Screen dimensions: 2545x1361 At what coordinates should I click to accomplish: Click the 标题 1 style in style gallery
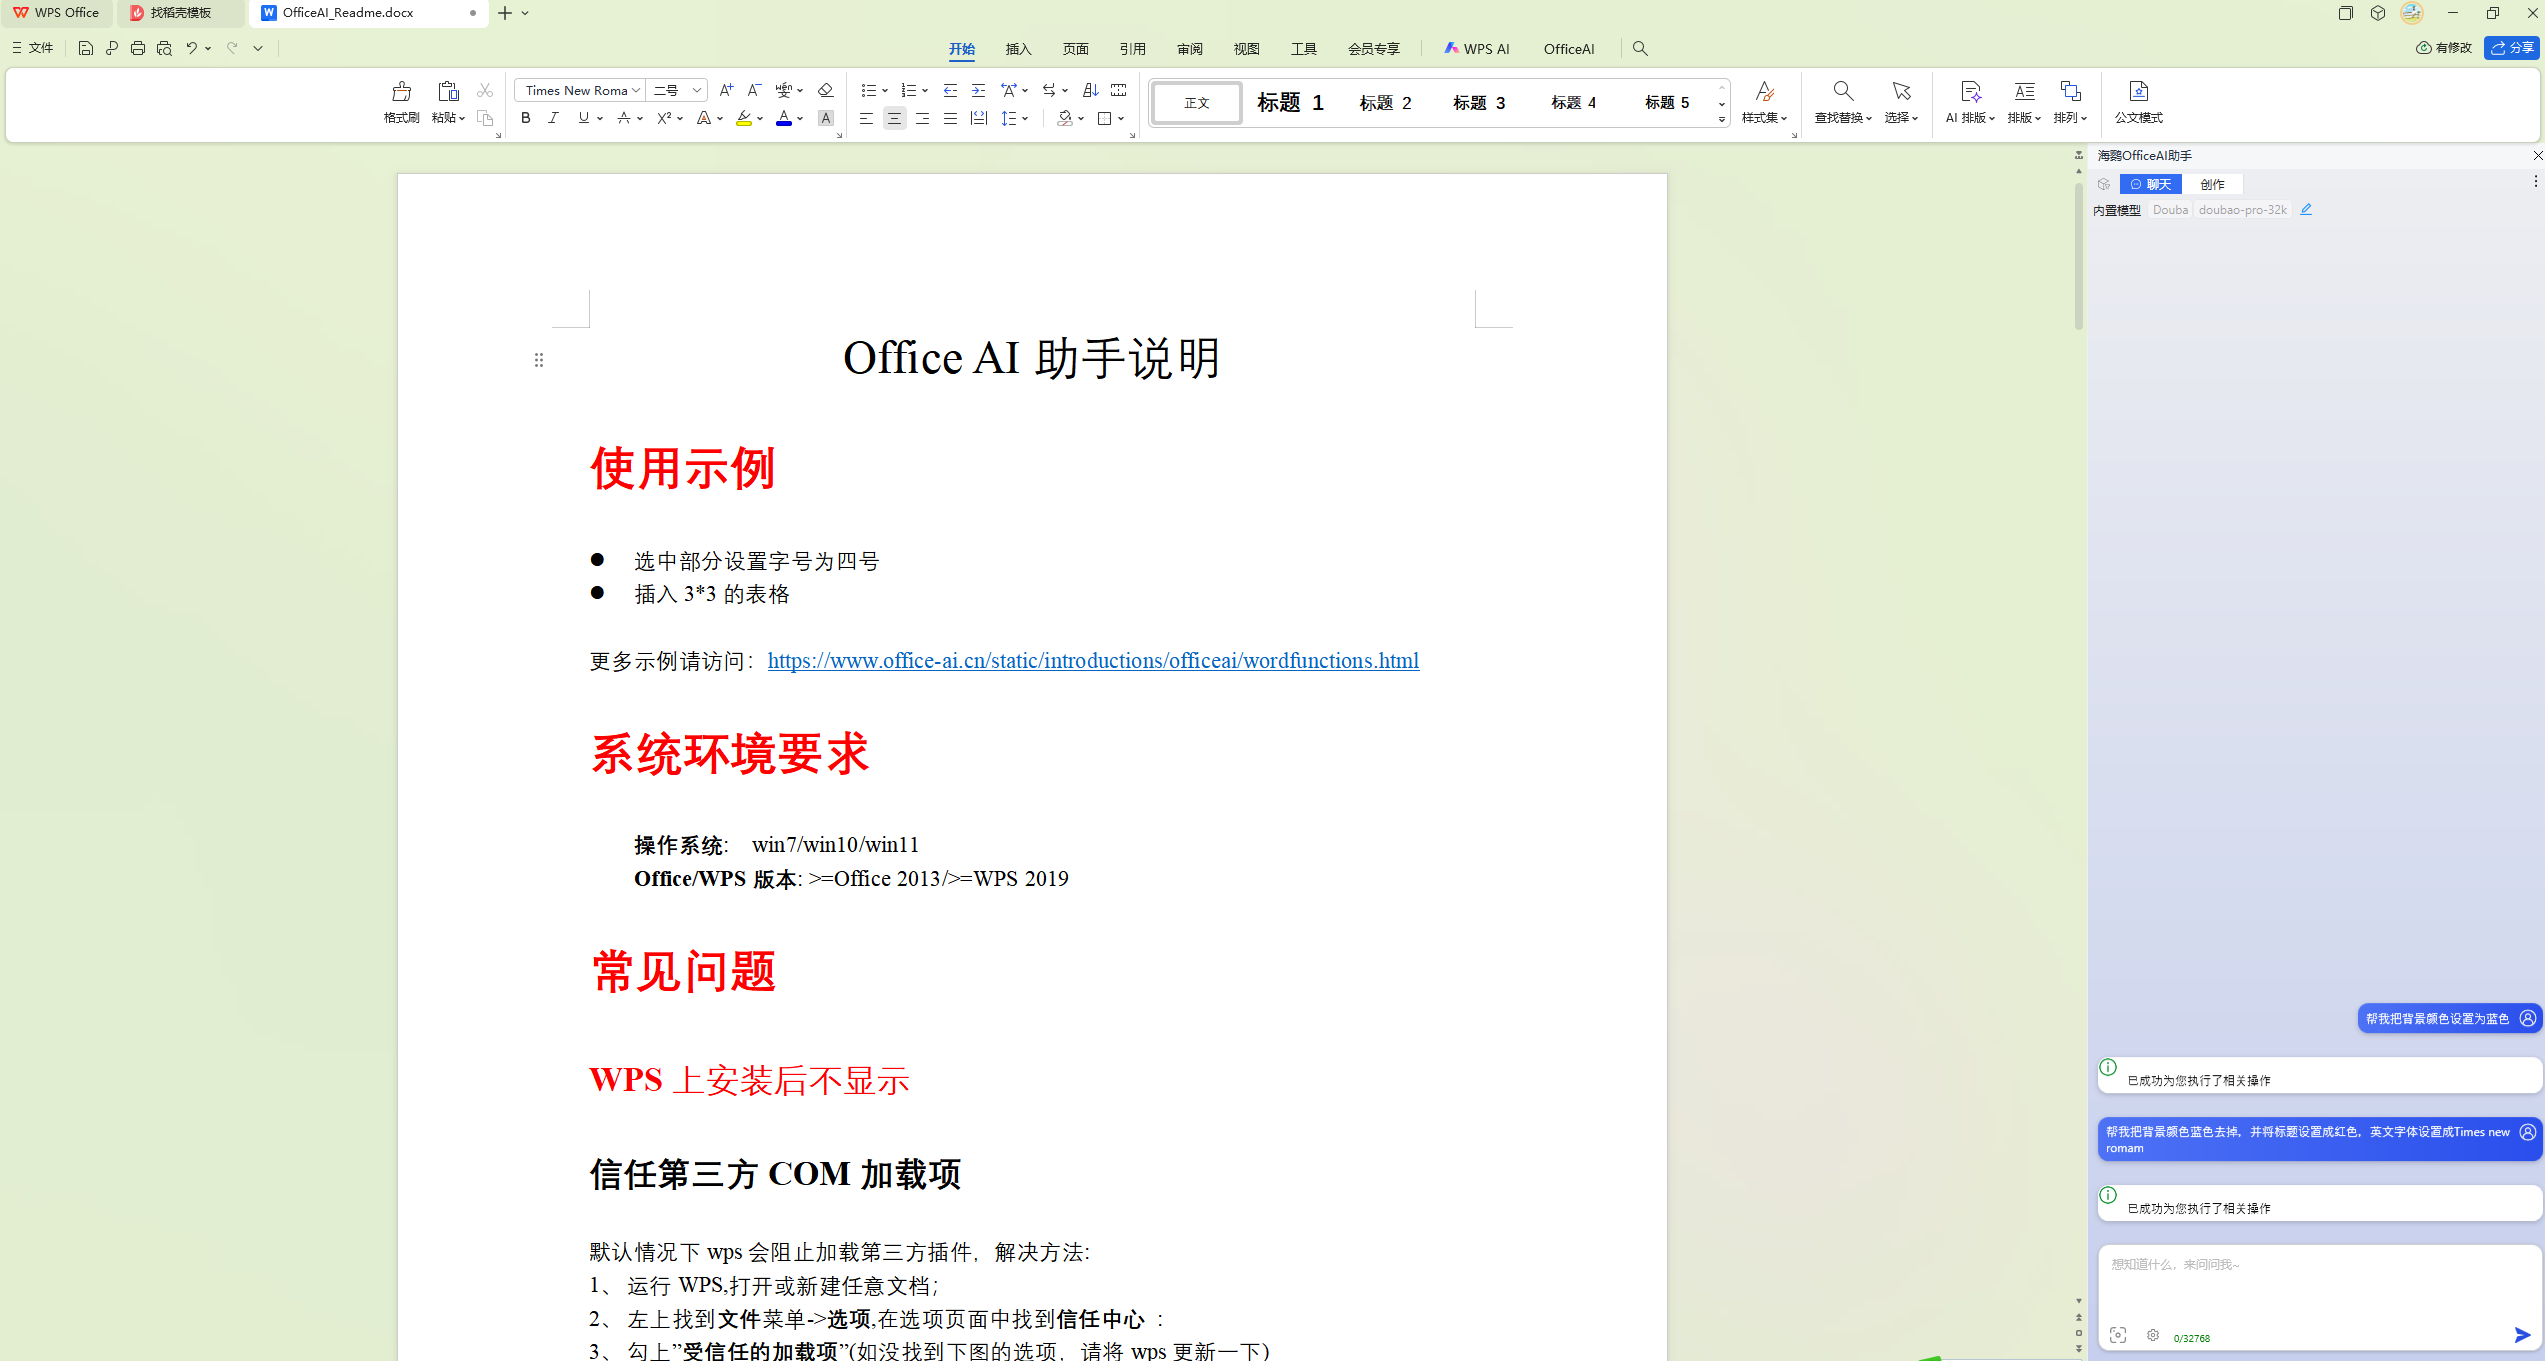pos(1289,102)
